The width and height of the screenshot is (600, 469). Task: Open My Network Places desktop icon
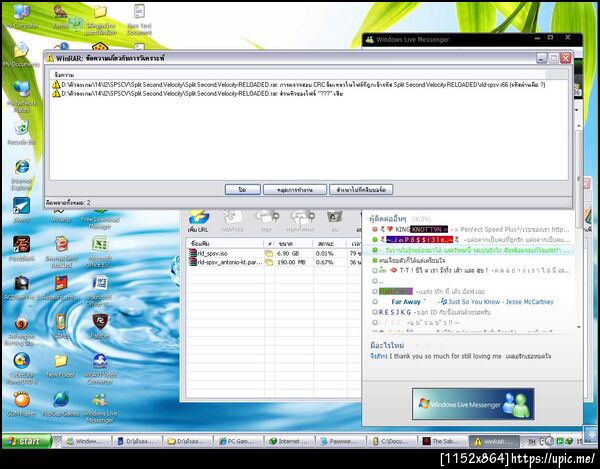click(21, 96)
